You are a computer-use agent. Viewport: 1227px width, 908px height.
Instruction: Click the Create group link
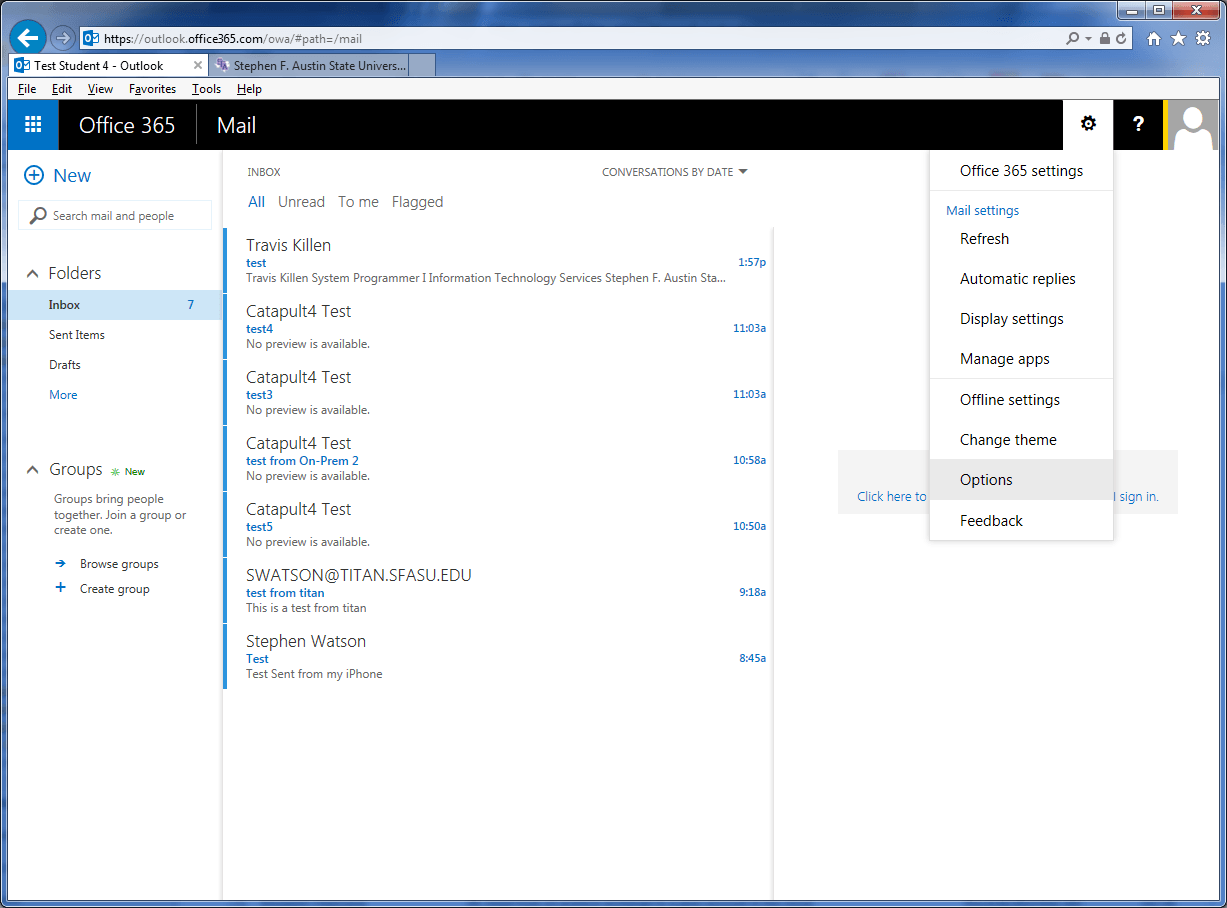(x=114, y=589)
